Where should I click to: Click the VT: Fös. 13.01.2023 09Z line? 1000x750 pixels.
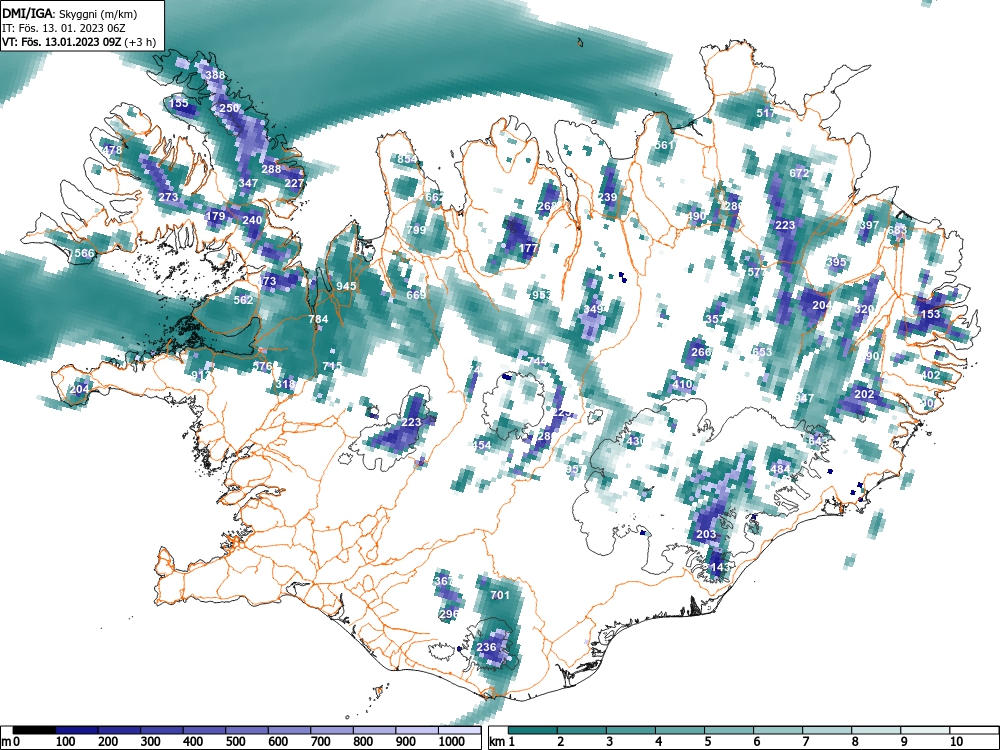(78, 42)
